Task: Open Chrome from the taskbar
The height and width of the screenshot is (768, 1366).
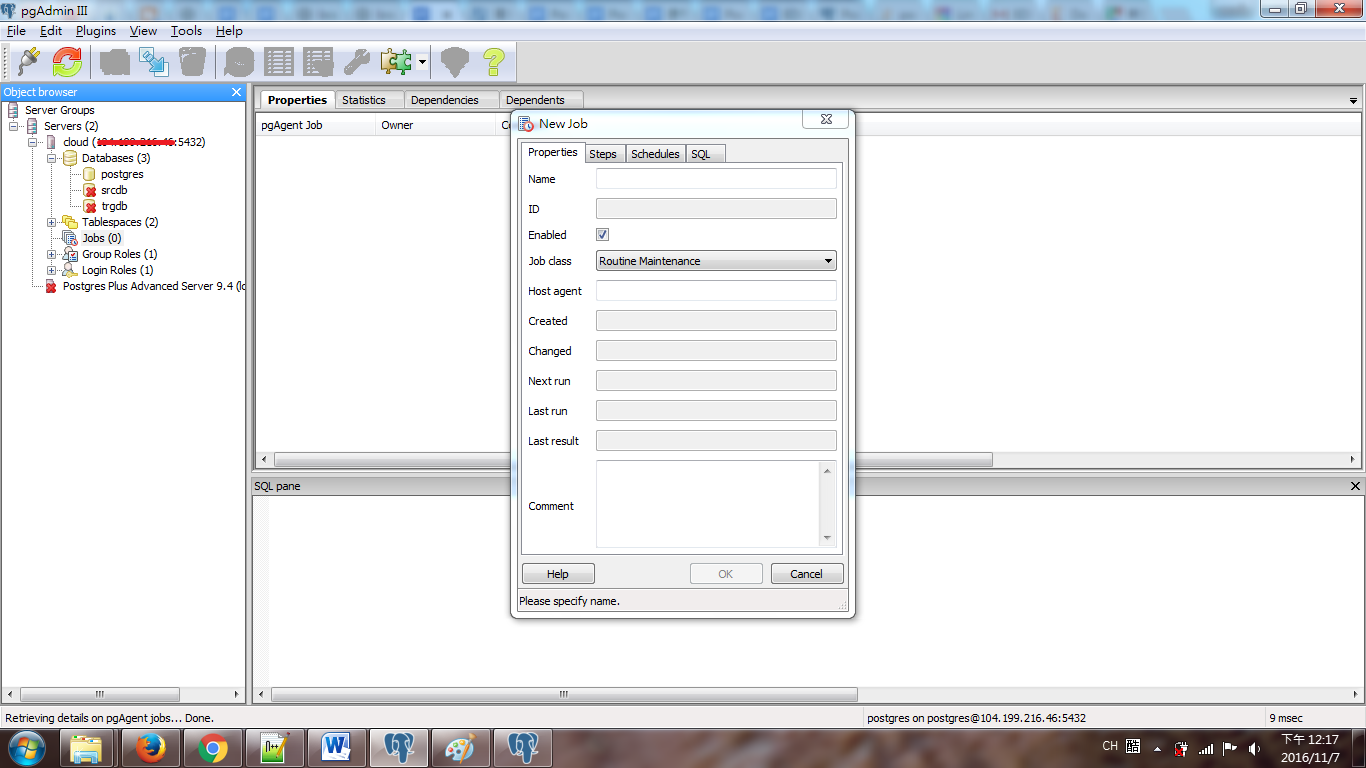Action: coord(212,748)
